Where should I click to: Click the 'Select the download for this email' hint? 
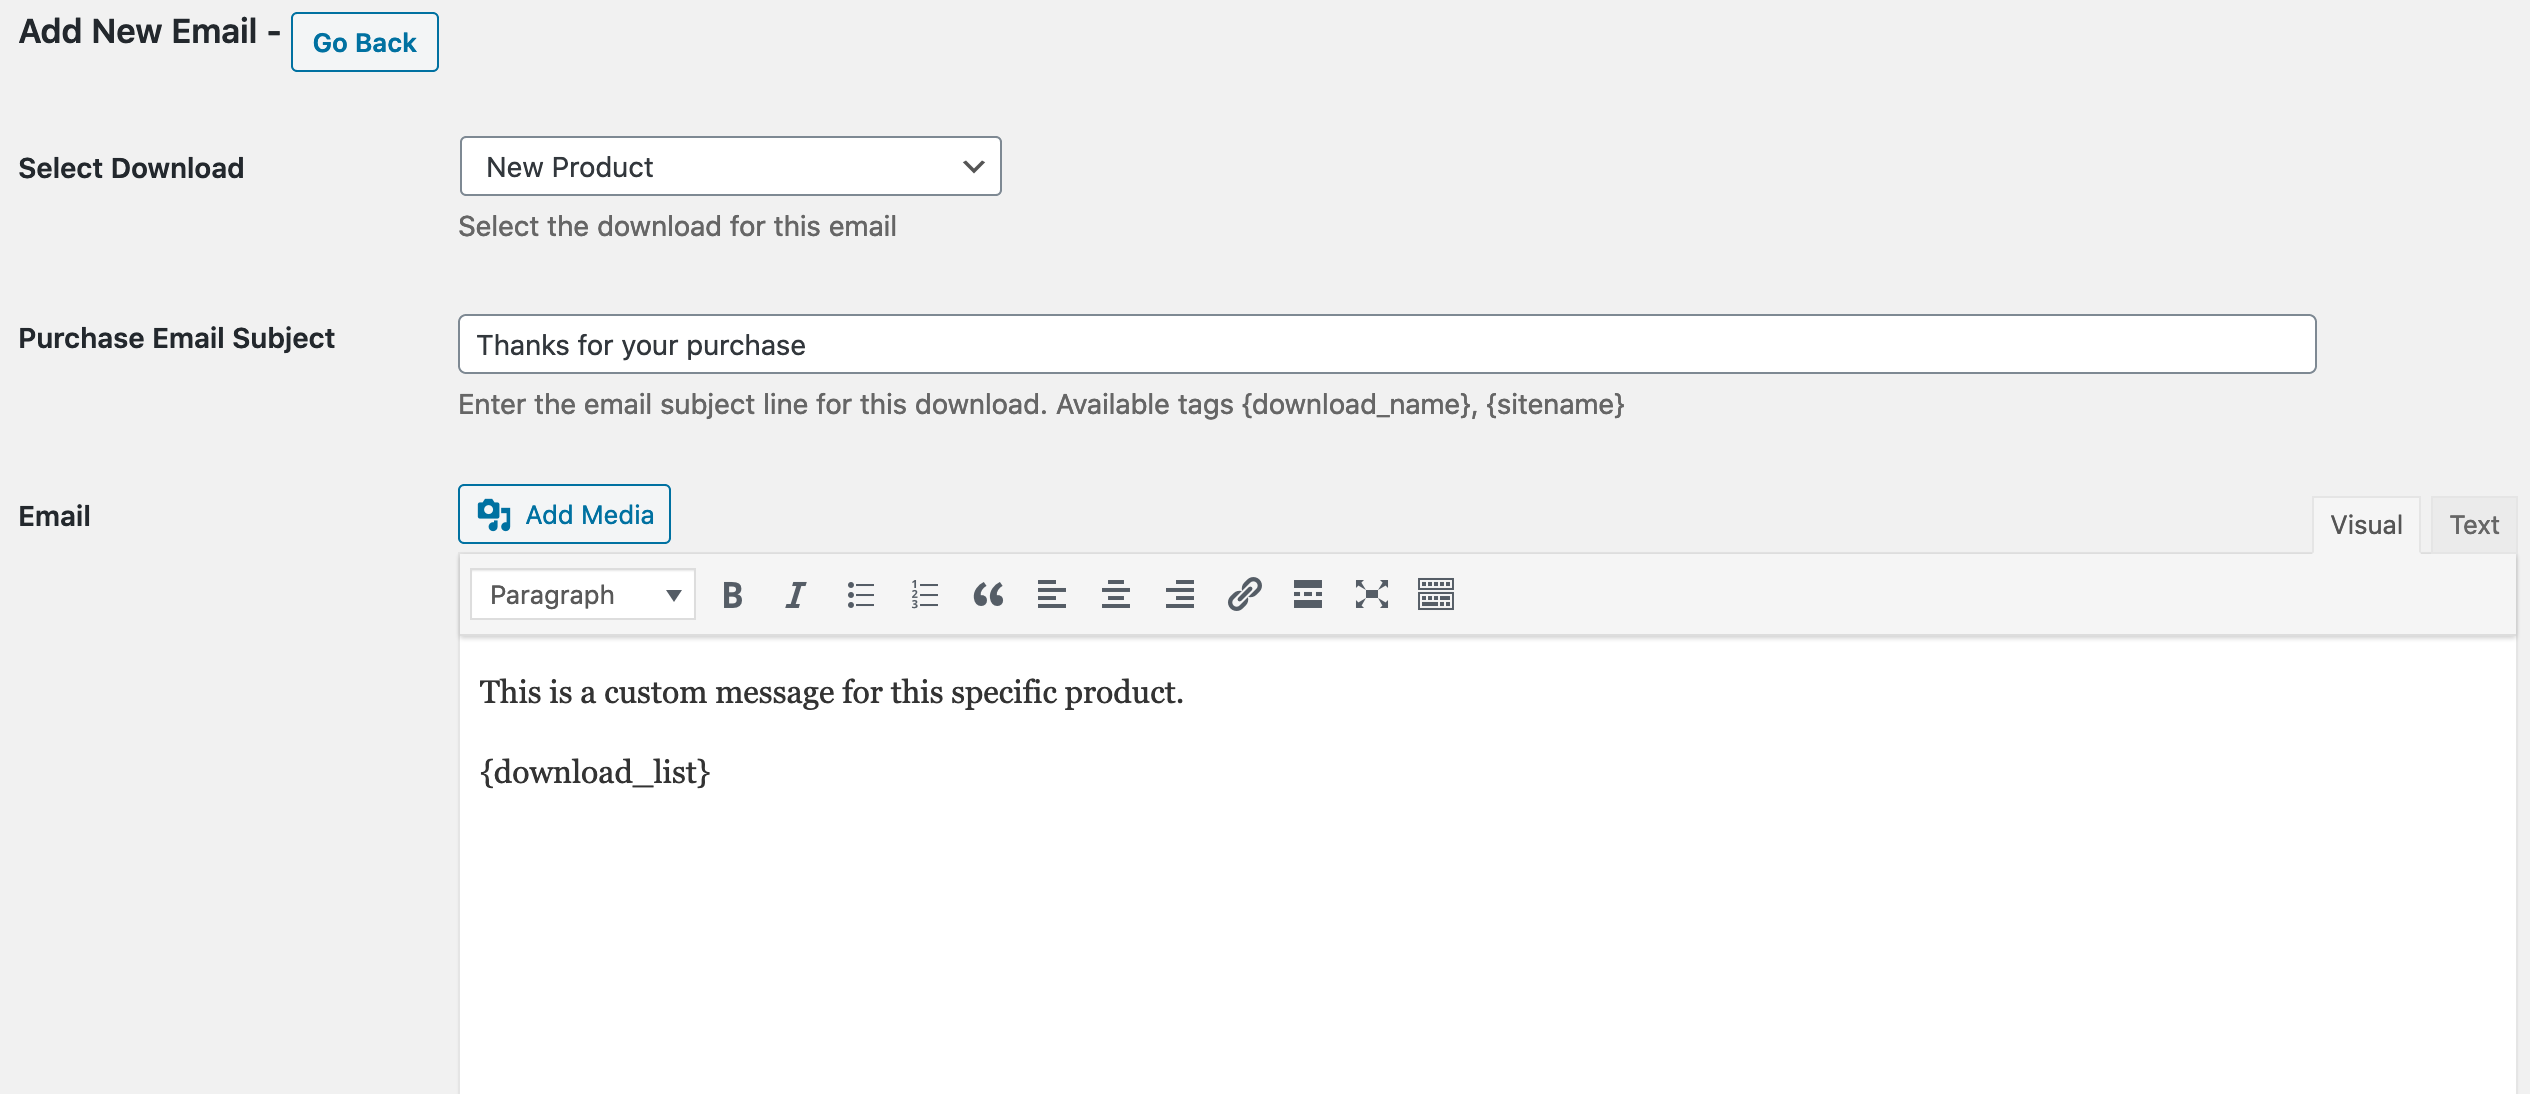click(x=677, y=226)
